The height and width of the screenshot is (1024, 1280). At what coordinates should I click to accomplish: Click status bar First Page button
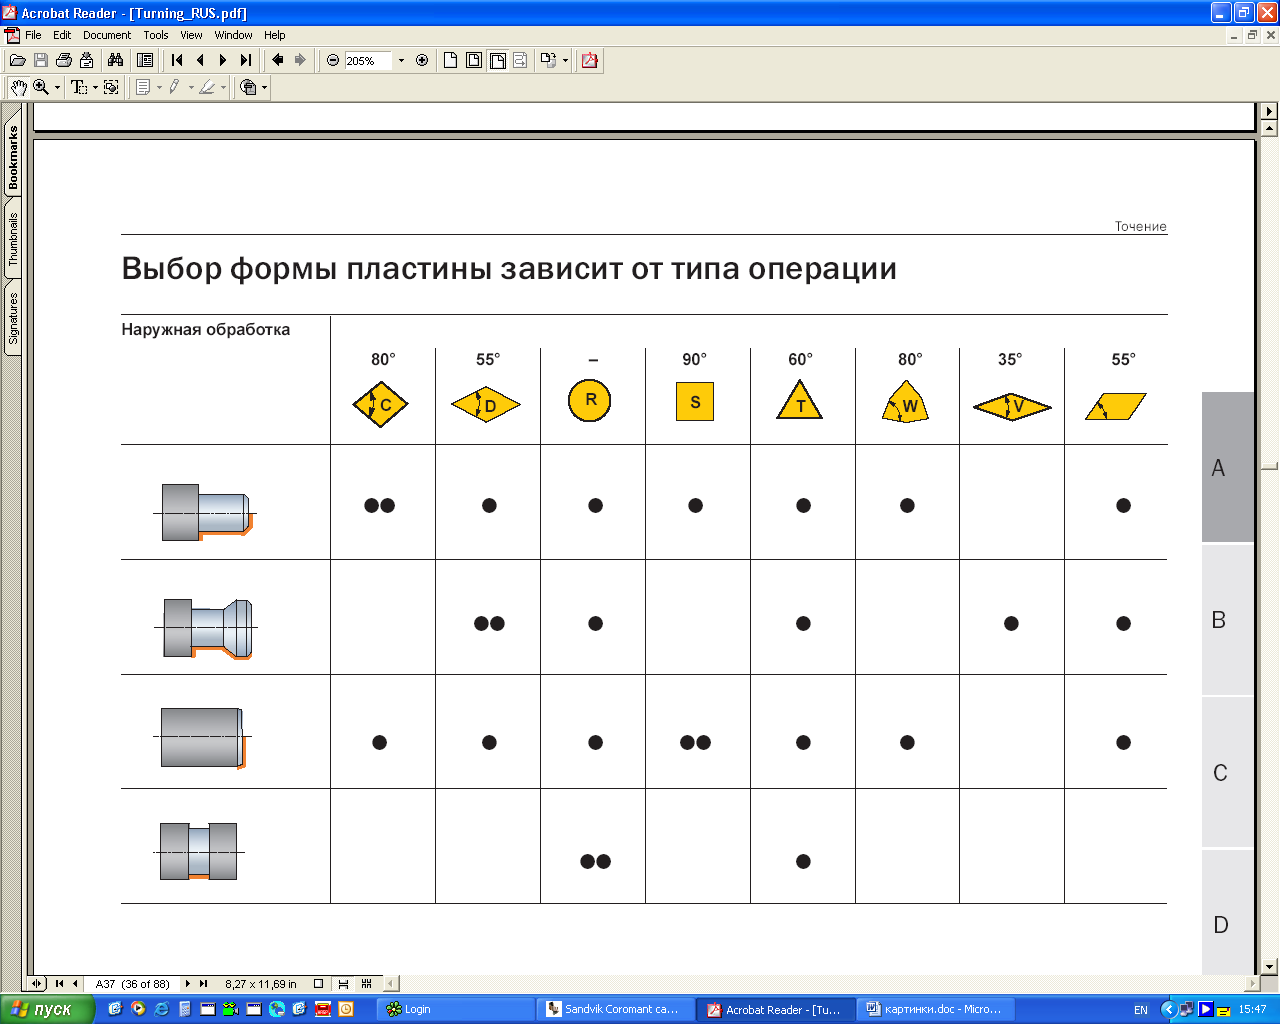pyautogui.click(x=59, y=984)
